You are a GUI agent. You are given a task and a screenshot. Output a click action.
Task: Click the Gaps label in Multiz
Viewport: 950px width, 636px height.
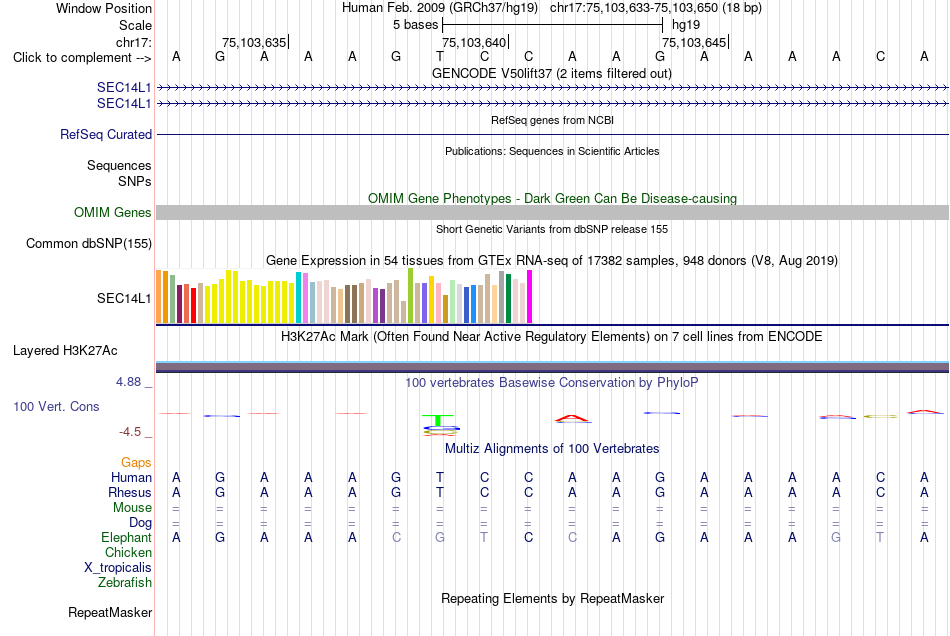click(x=136, y=463)
